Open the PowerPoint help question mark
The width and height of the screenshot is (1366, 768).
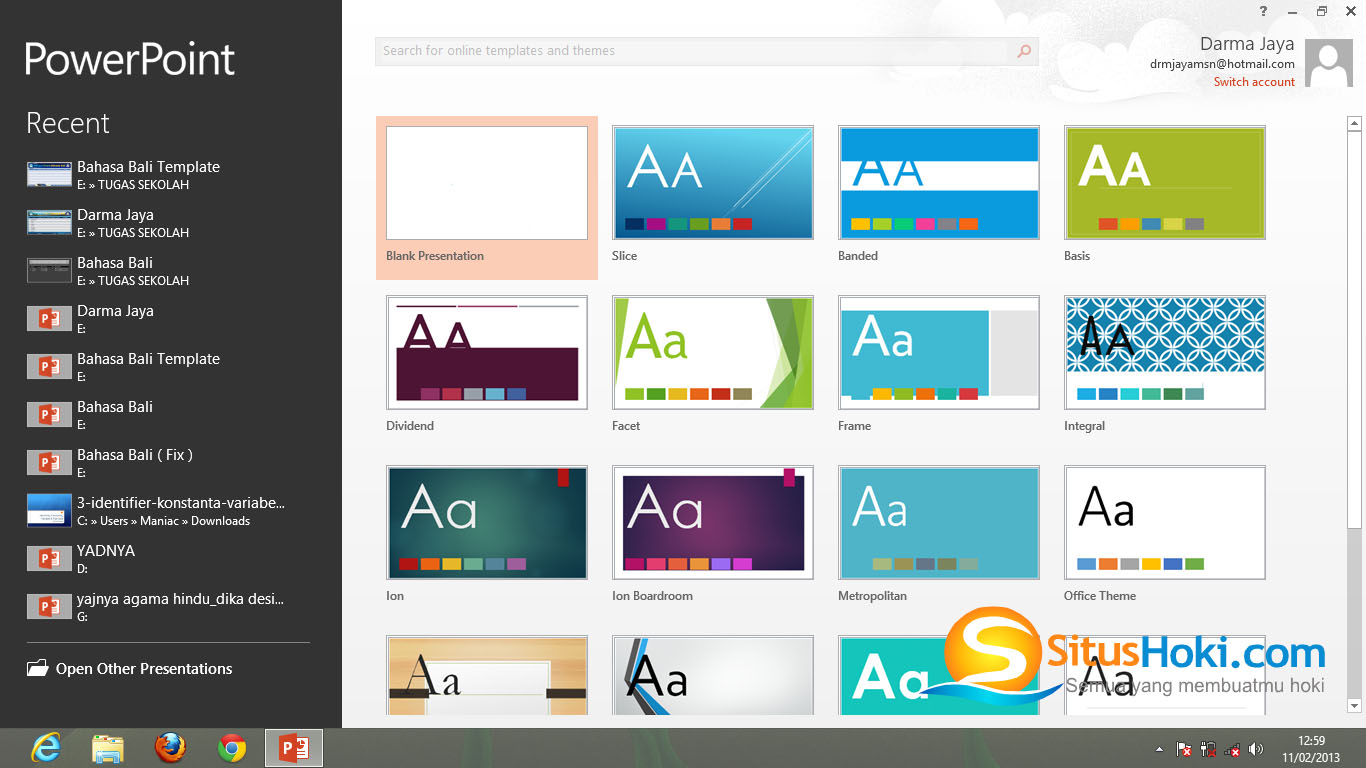[x=1264, y=11]
